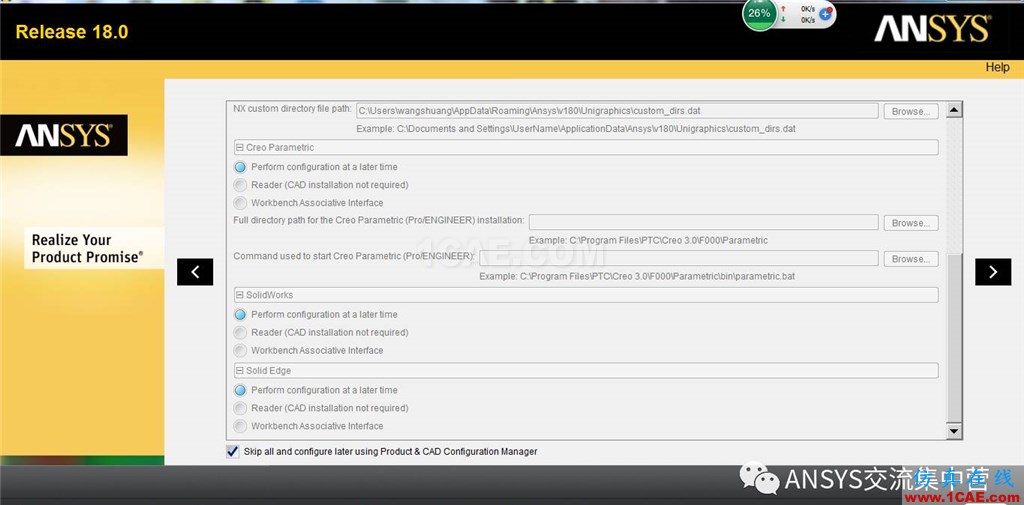Open the Help link
This screenshot has height=505, width=1024.
pos(997,67)
